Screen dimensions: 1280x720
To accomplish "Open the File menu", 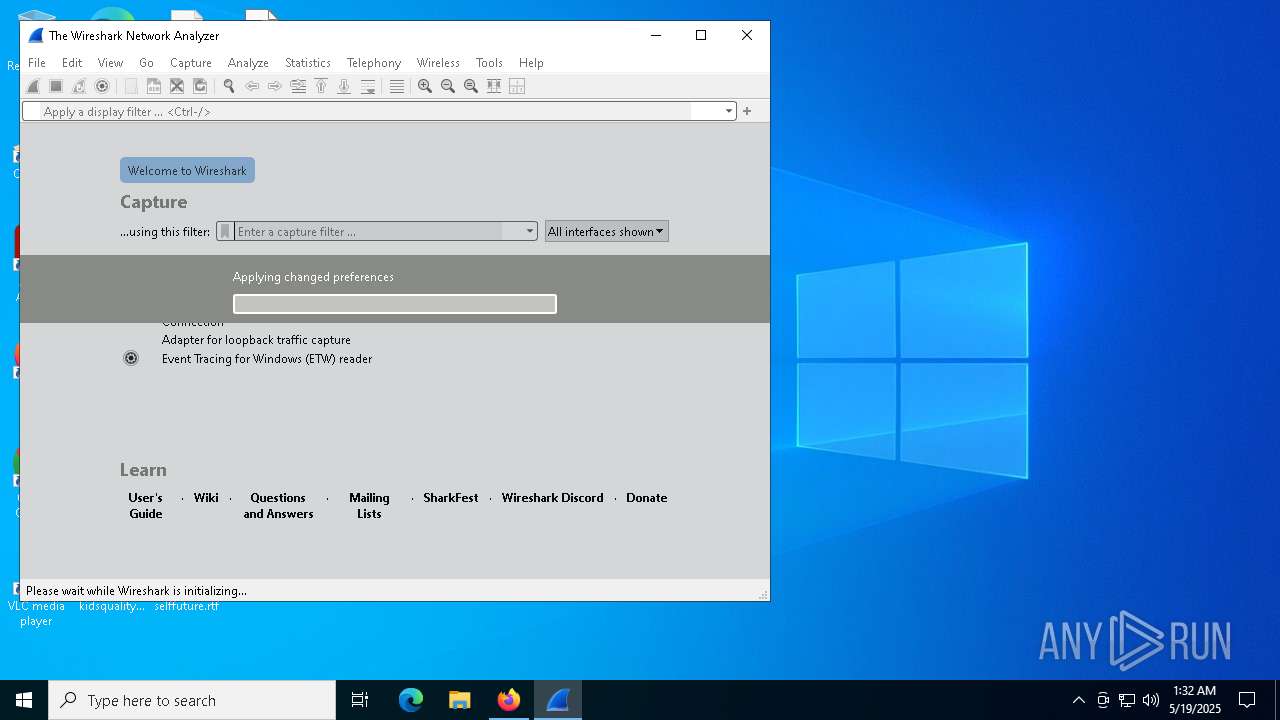I will pos(37,62).
